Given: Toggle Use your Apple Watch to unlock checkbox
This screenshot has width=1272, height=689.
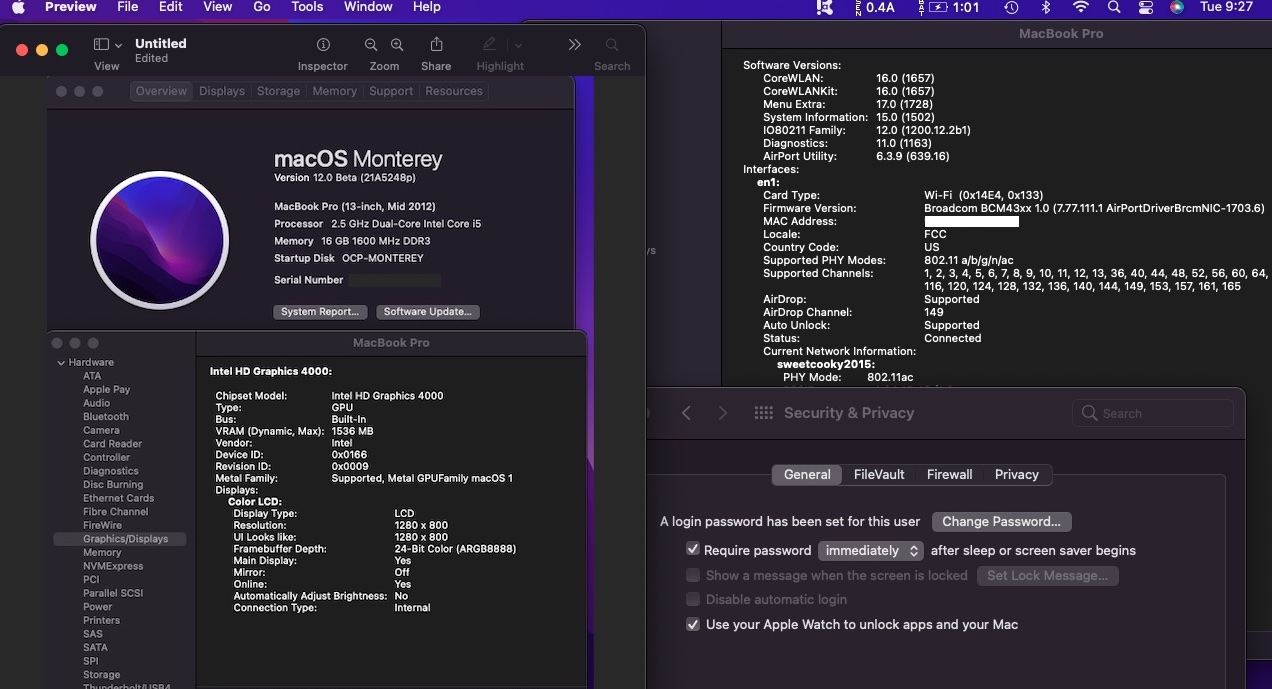Looking at the screenshot, I should click(x=692, y=624).
